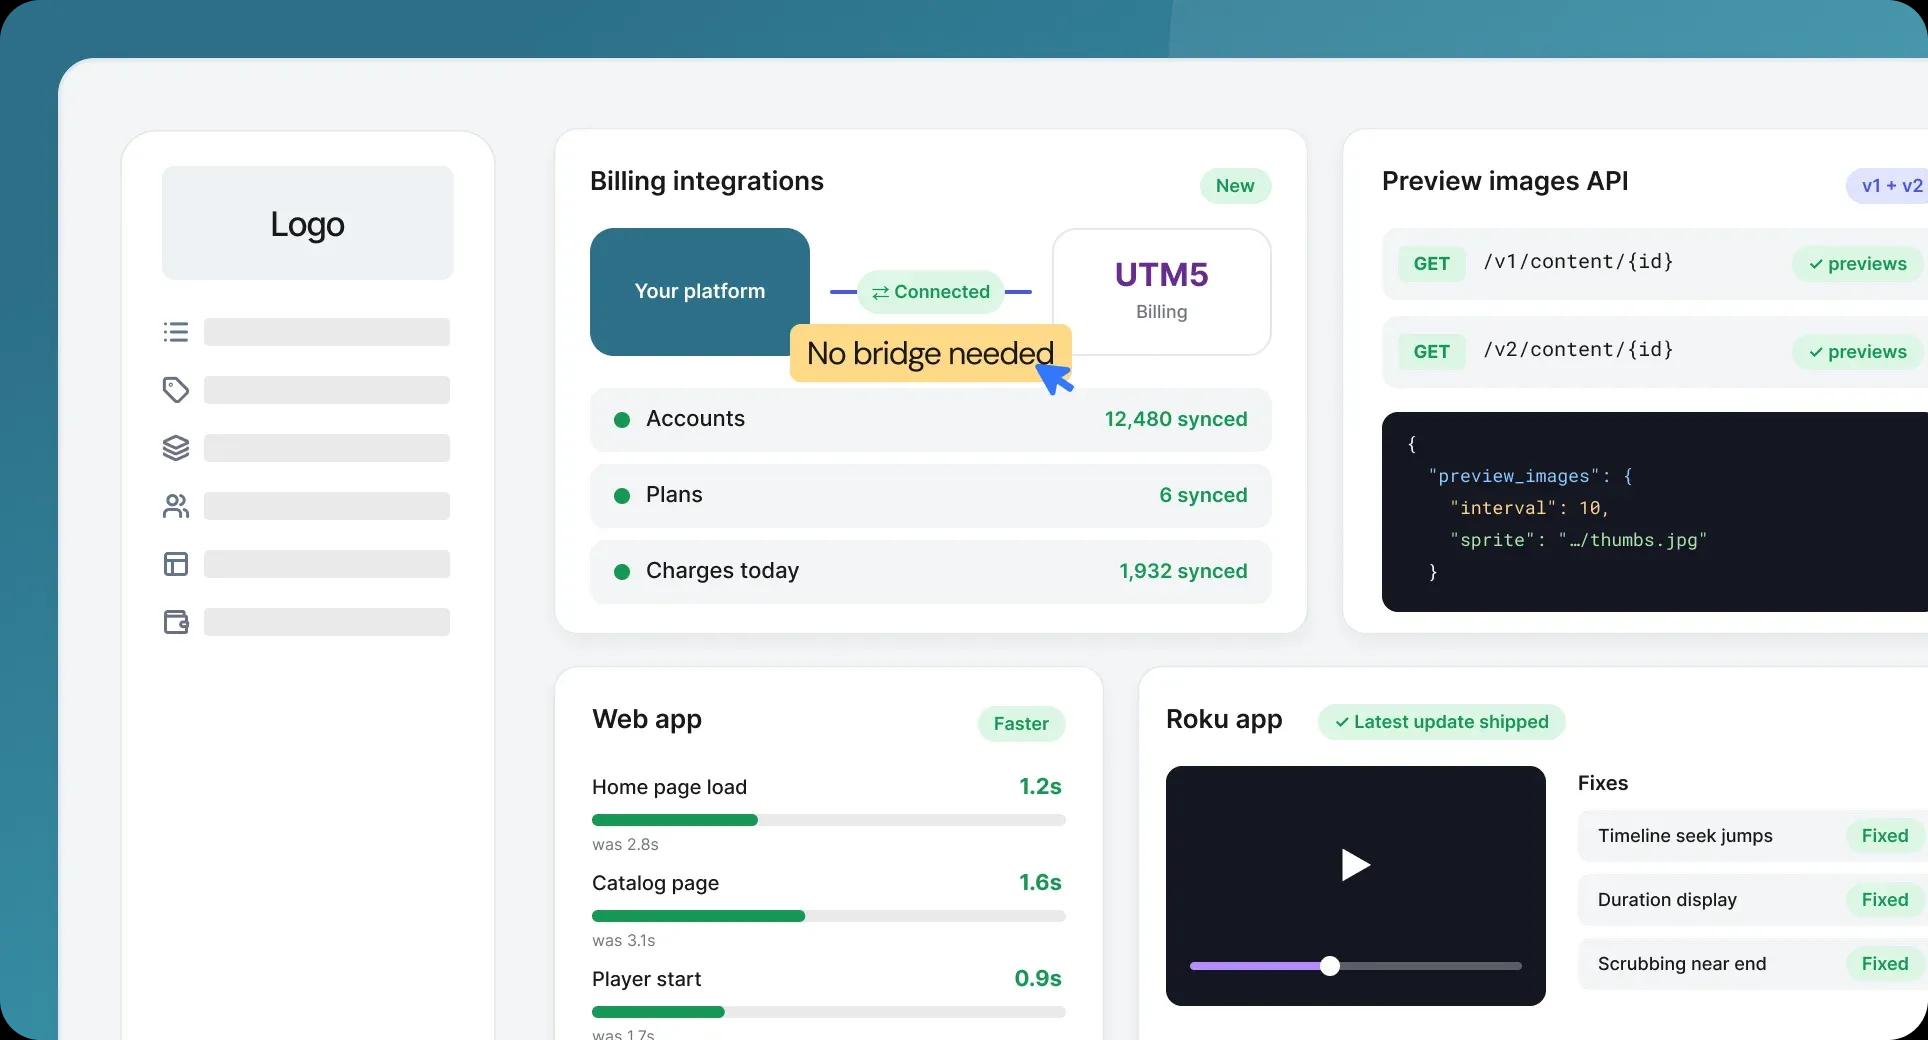Click the v1 + v2 version badge
The image size is (1928, 1040).
pyautogui.click(x=1887, y=186)
